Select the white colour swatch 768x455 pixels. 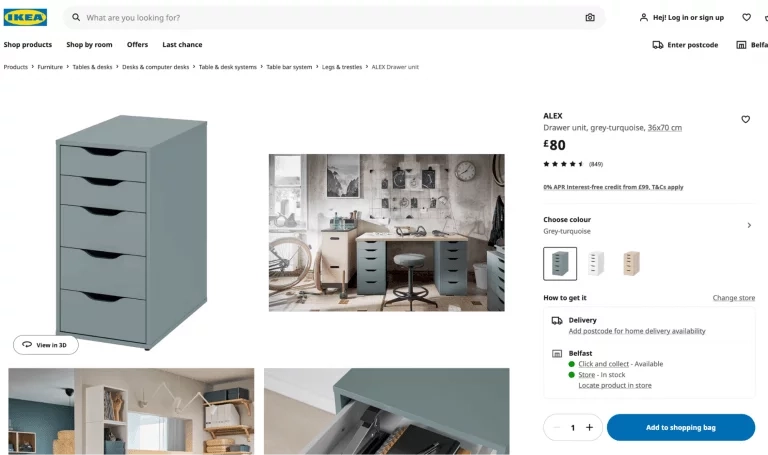(596, 263)
